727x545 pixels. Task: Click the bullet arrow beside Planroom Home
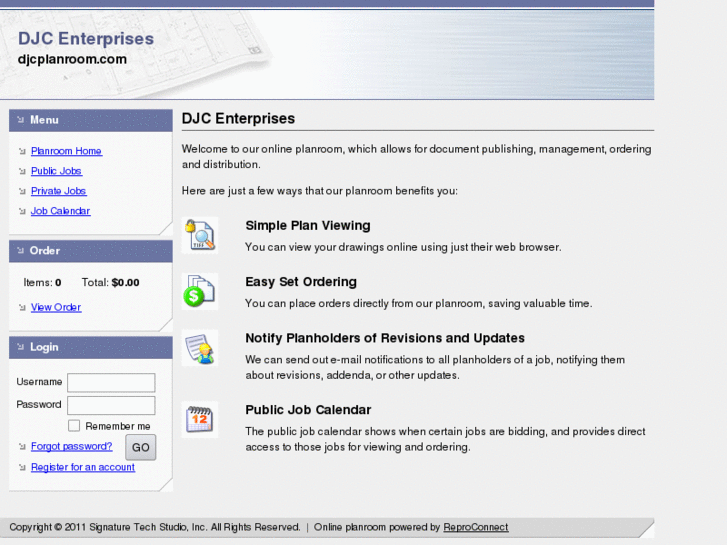pyautogui.click(x=22, y=151)
